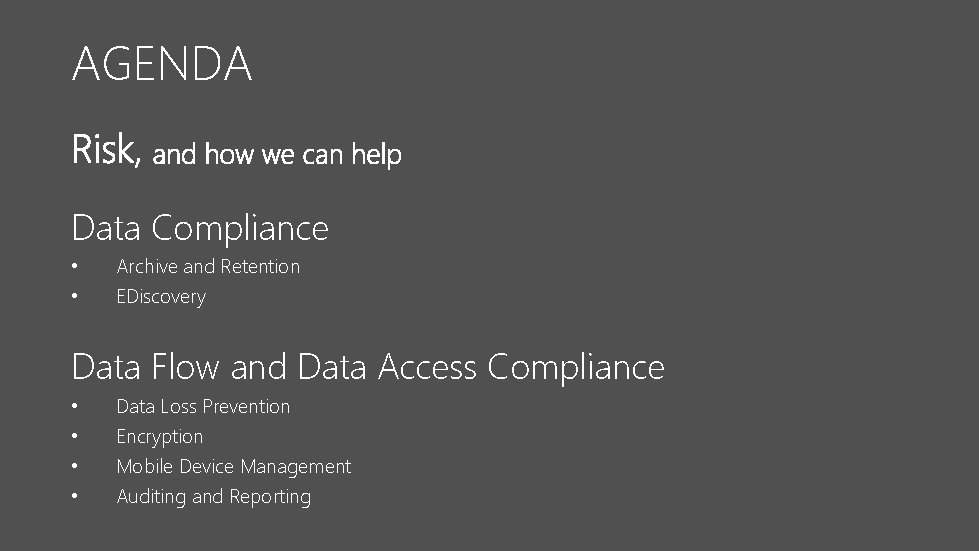The image size is (979, 551).
Task: Click the Encryption list item
Action: pos(160,436)
